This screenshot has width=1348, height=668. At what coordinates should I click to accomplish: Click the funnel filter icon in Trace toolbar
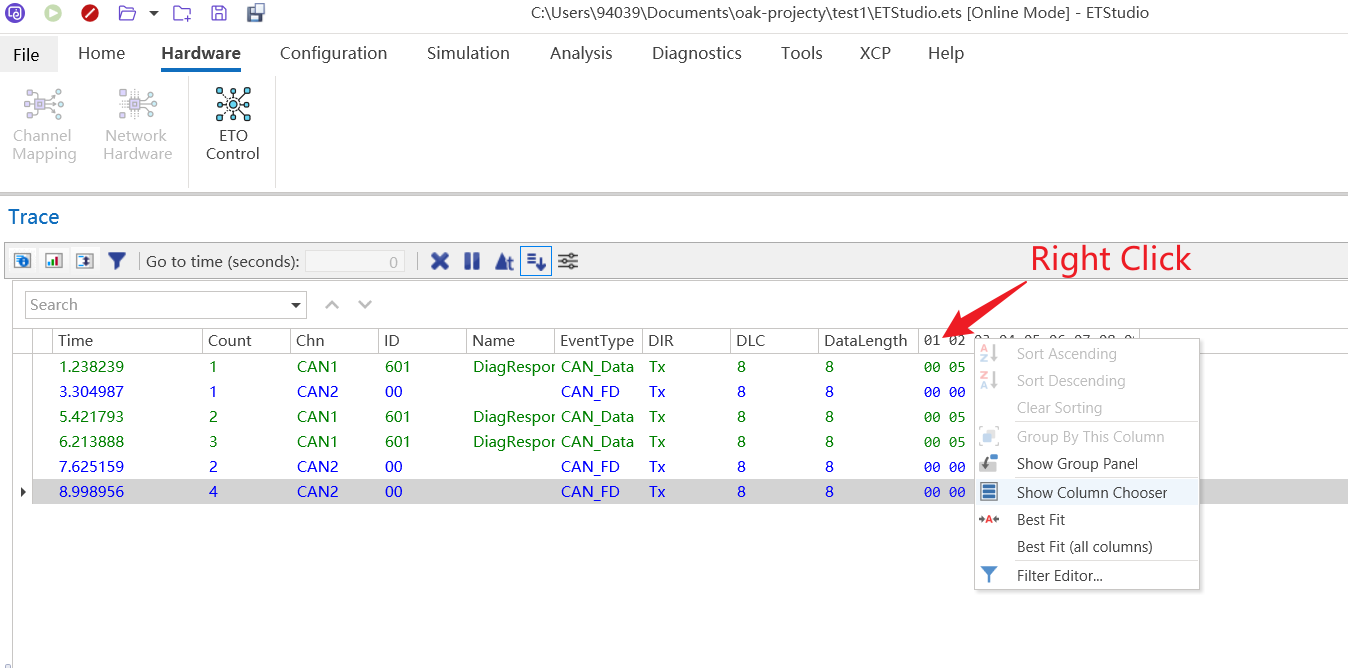(x=117, y=261)
